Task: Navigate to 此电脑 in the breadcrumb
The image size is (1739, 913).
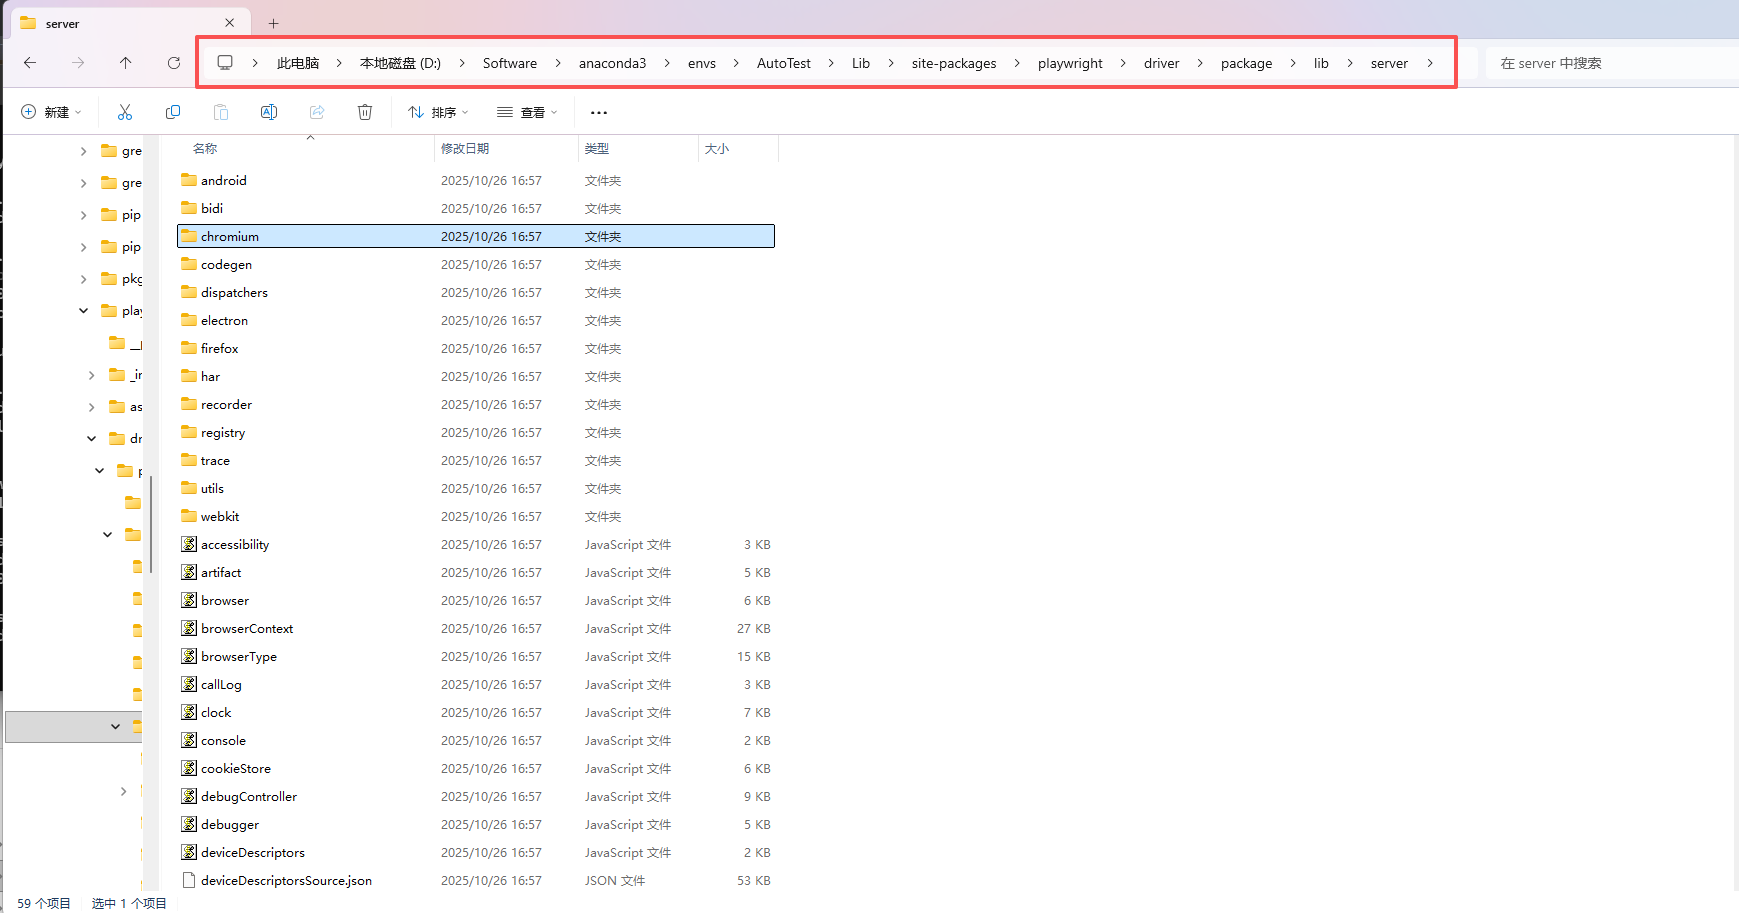Action: pyautogui.click(x=298, y=63)
